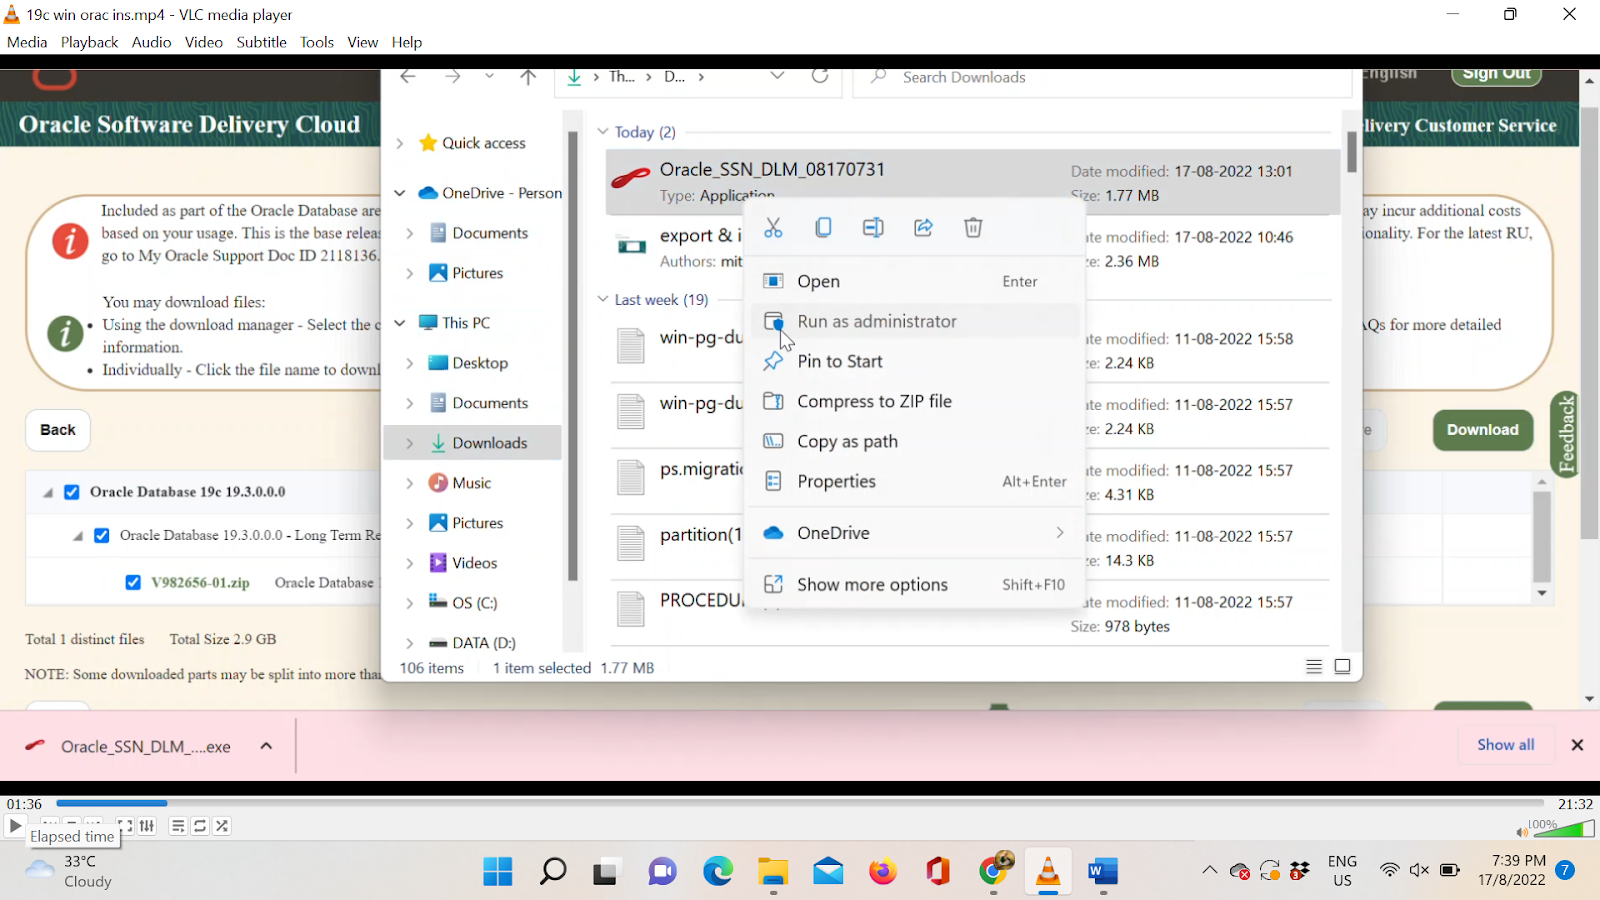Seek using the VLC playback progress bar
The width and height of the screenshot is (1600, 900).
pyautogui.click(x=800, y=803)
